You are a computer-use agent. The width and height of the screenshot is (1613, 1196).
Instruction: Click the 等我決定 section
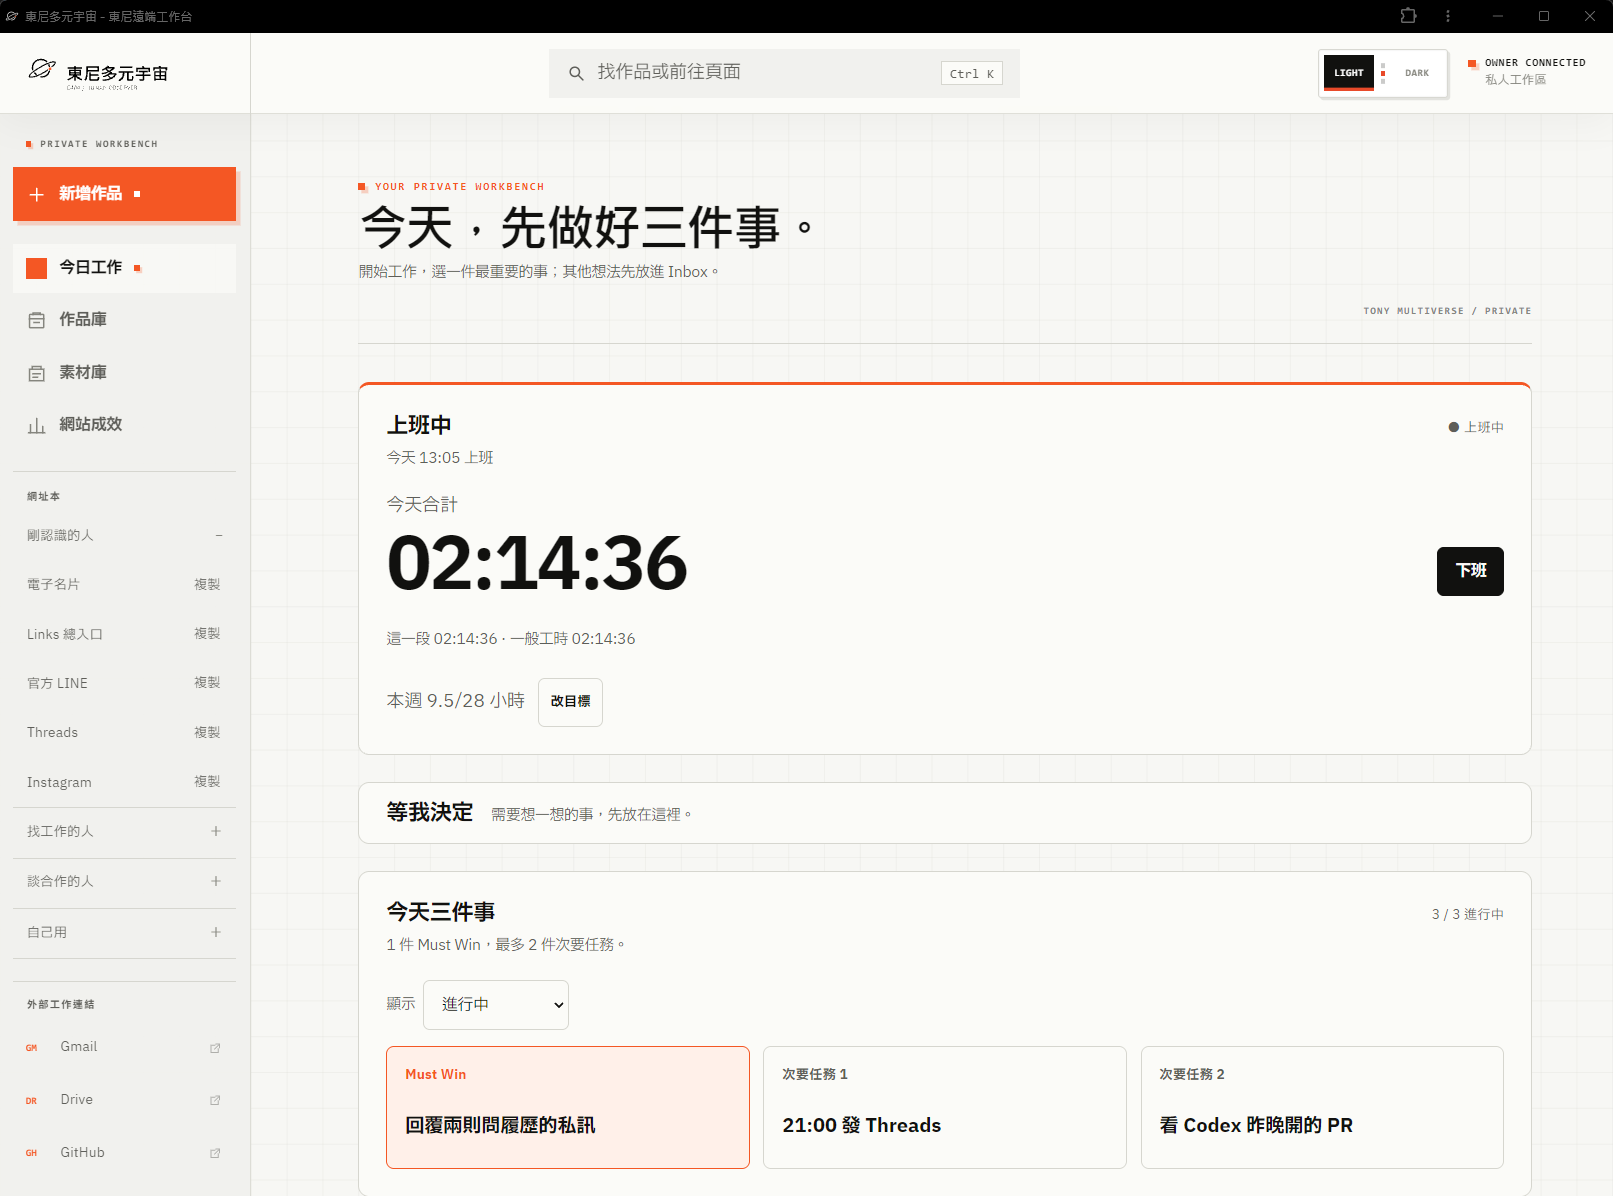[945, 813]
